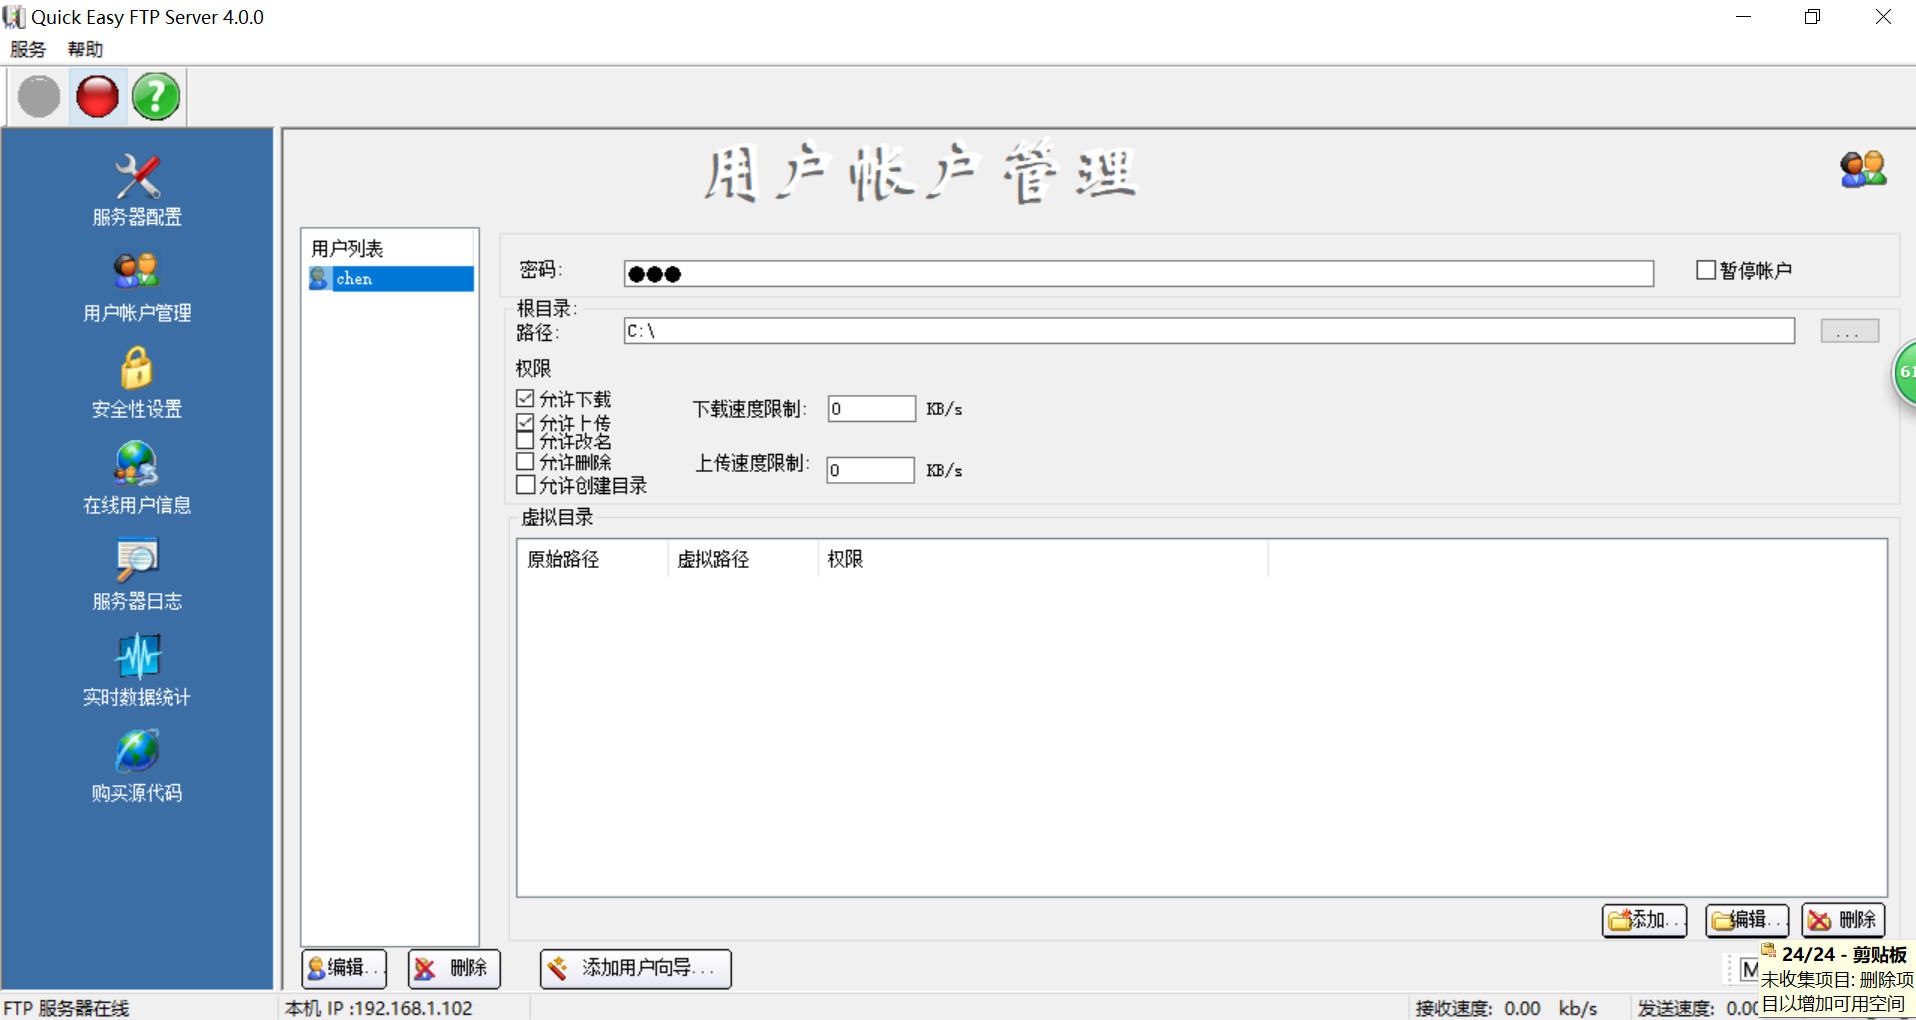
Task: Open 安全性设置 security settings
Action: tap(137, 383)
